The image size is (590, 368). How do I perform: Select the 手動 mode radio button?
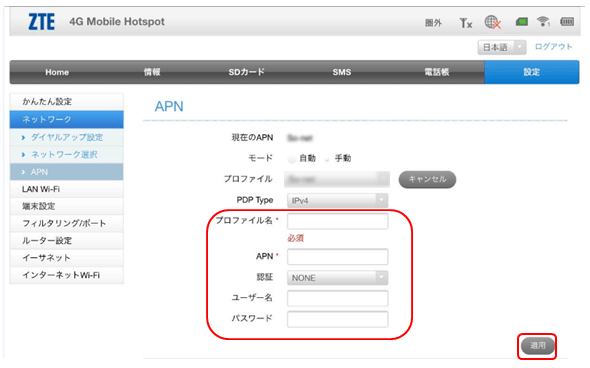(327, 159)
